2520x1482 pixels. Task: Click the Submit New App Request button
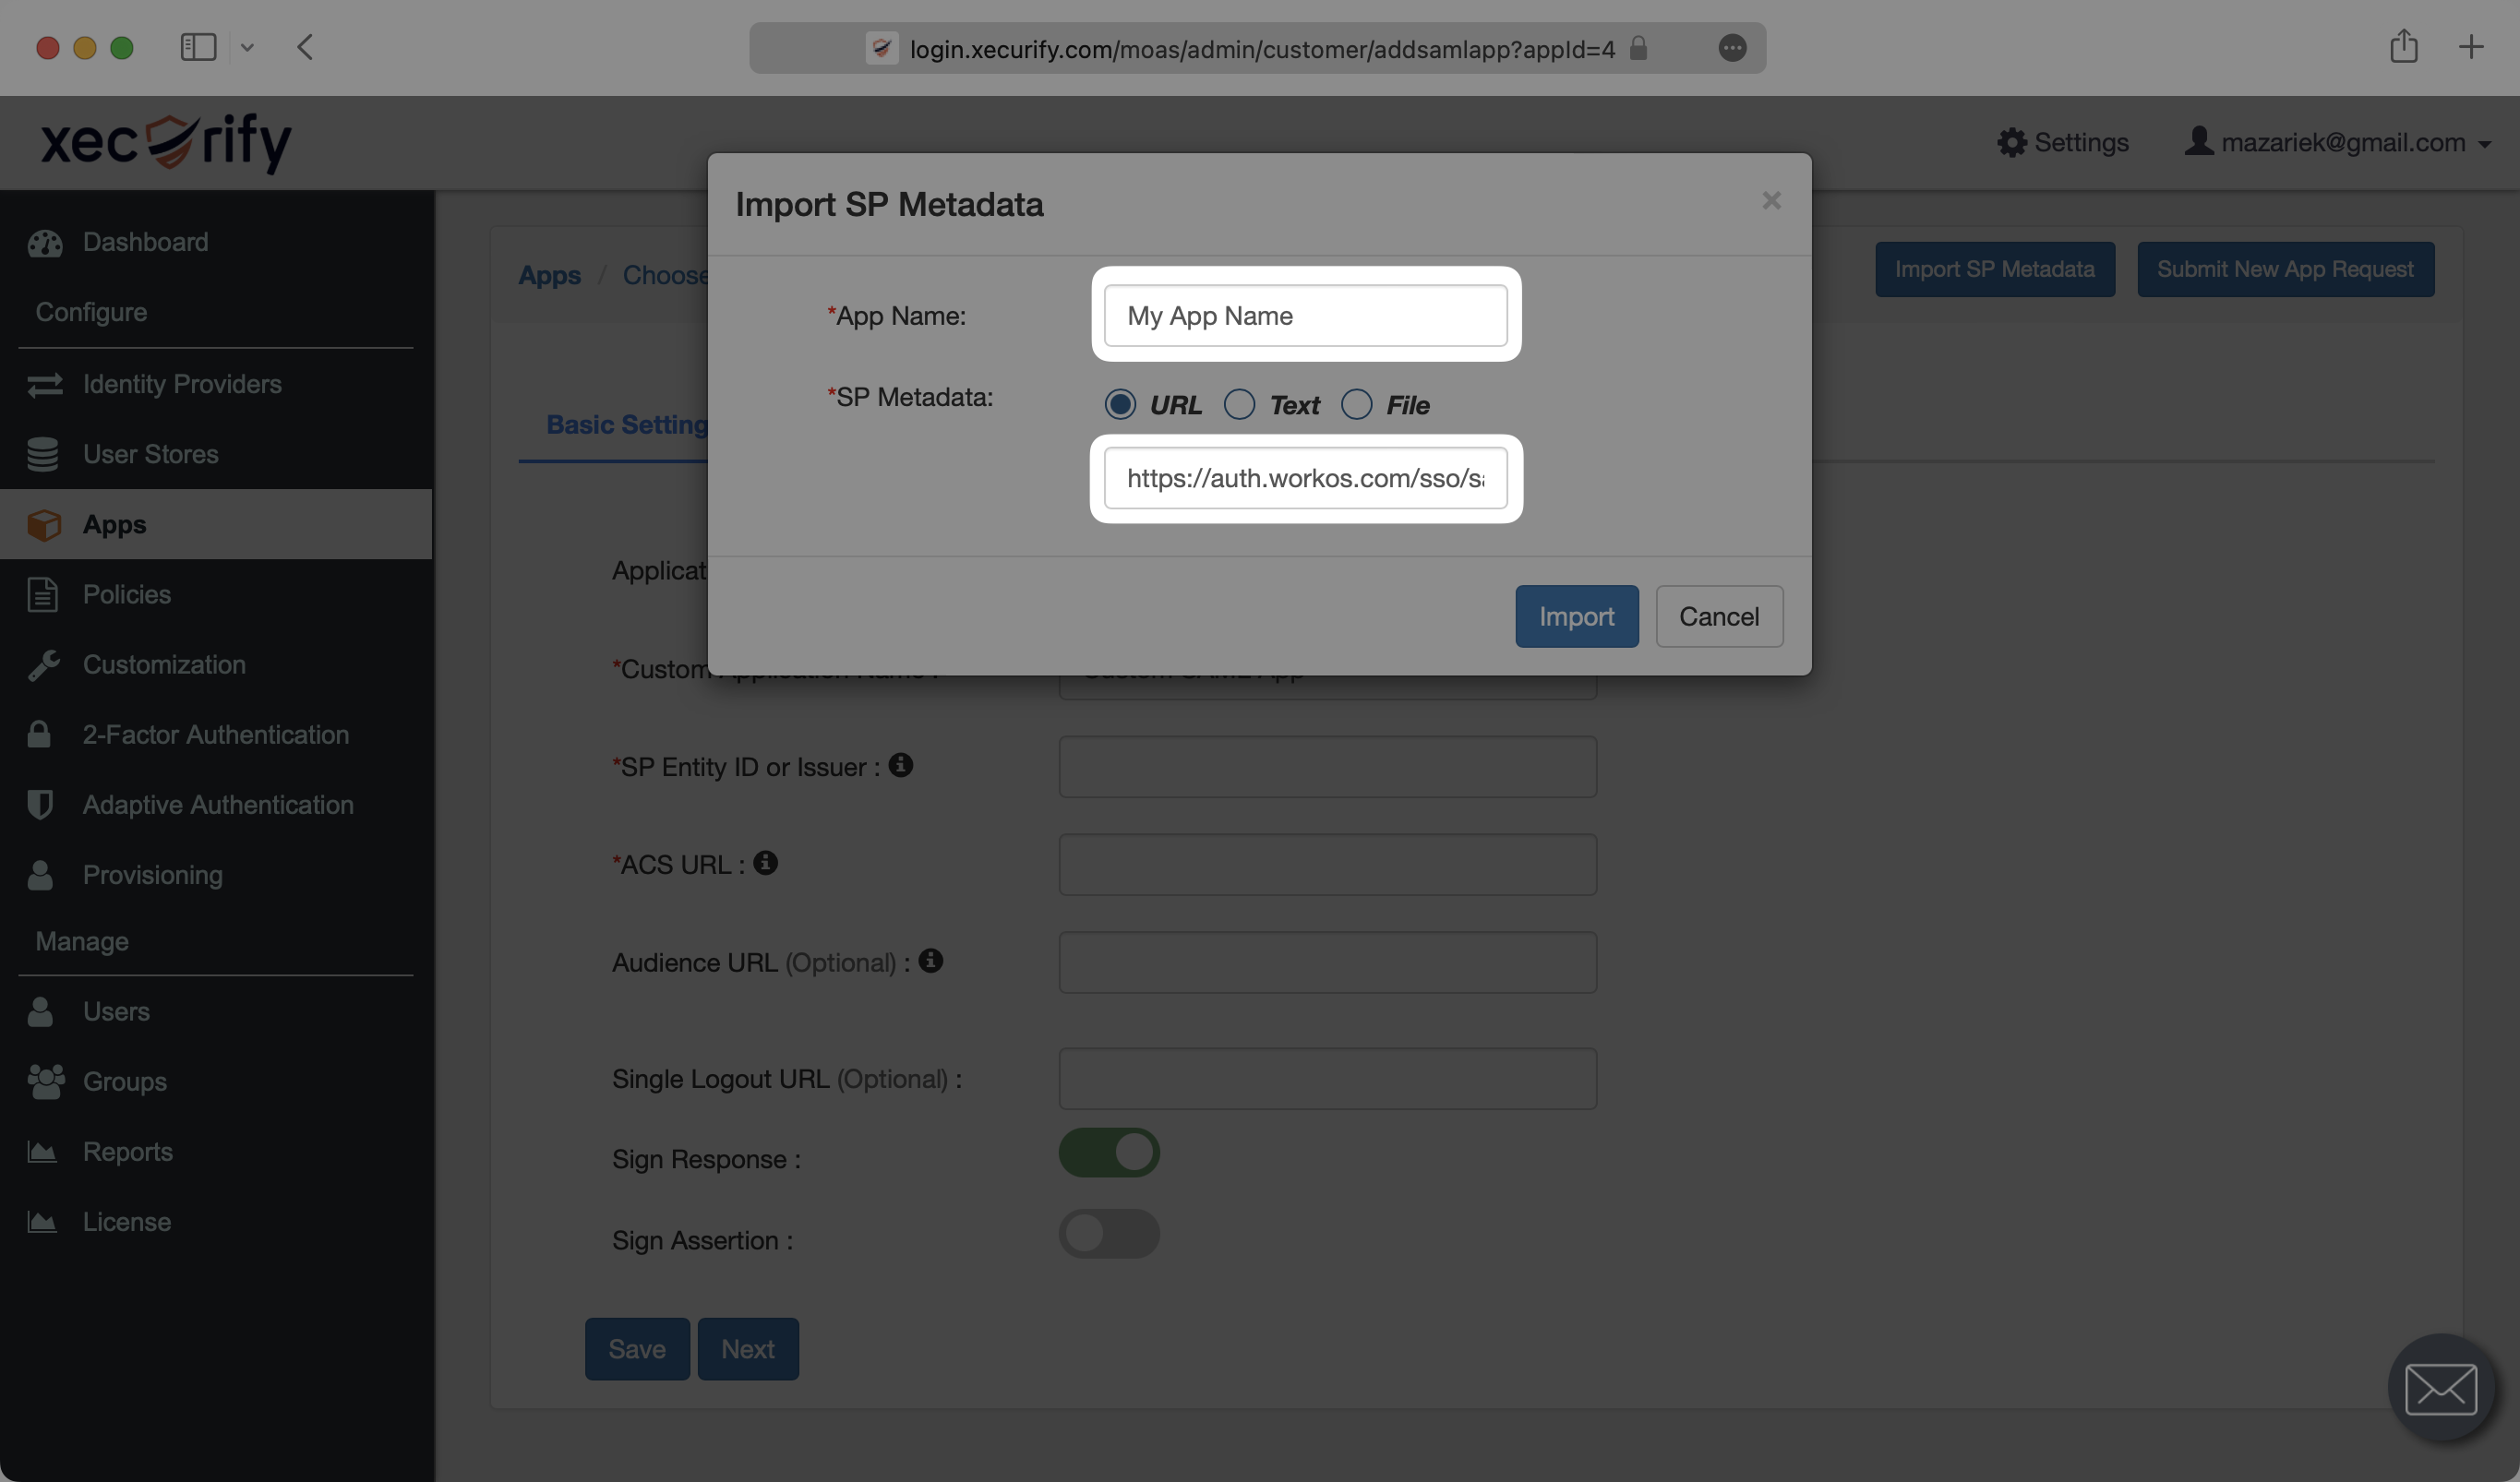coord(2286,269)
